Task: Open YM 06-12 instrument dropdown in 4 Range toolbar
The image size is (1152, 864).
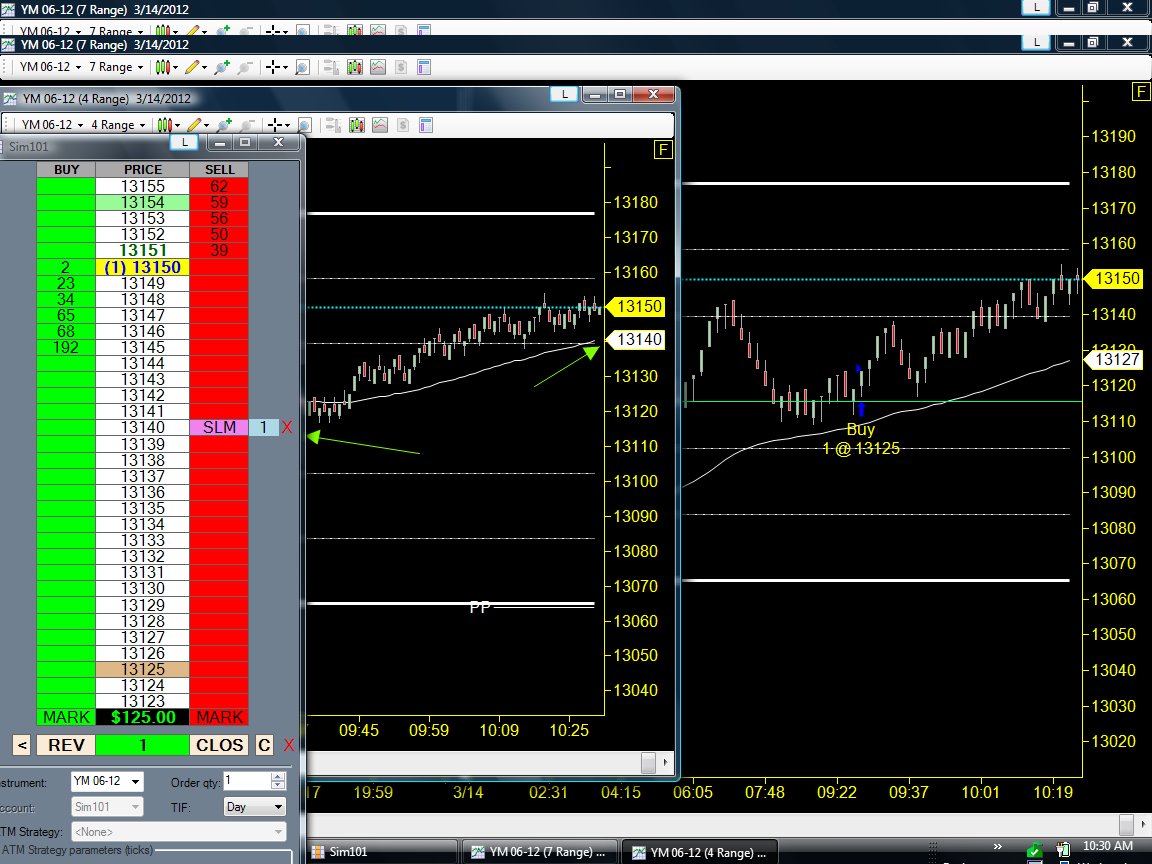Action: click(52, 125)
